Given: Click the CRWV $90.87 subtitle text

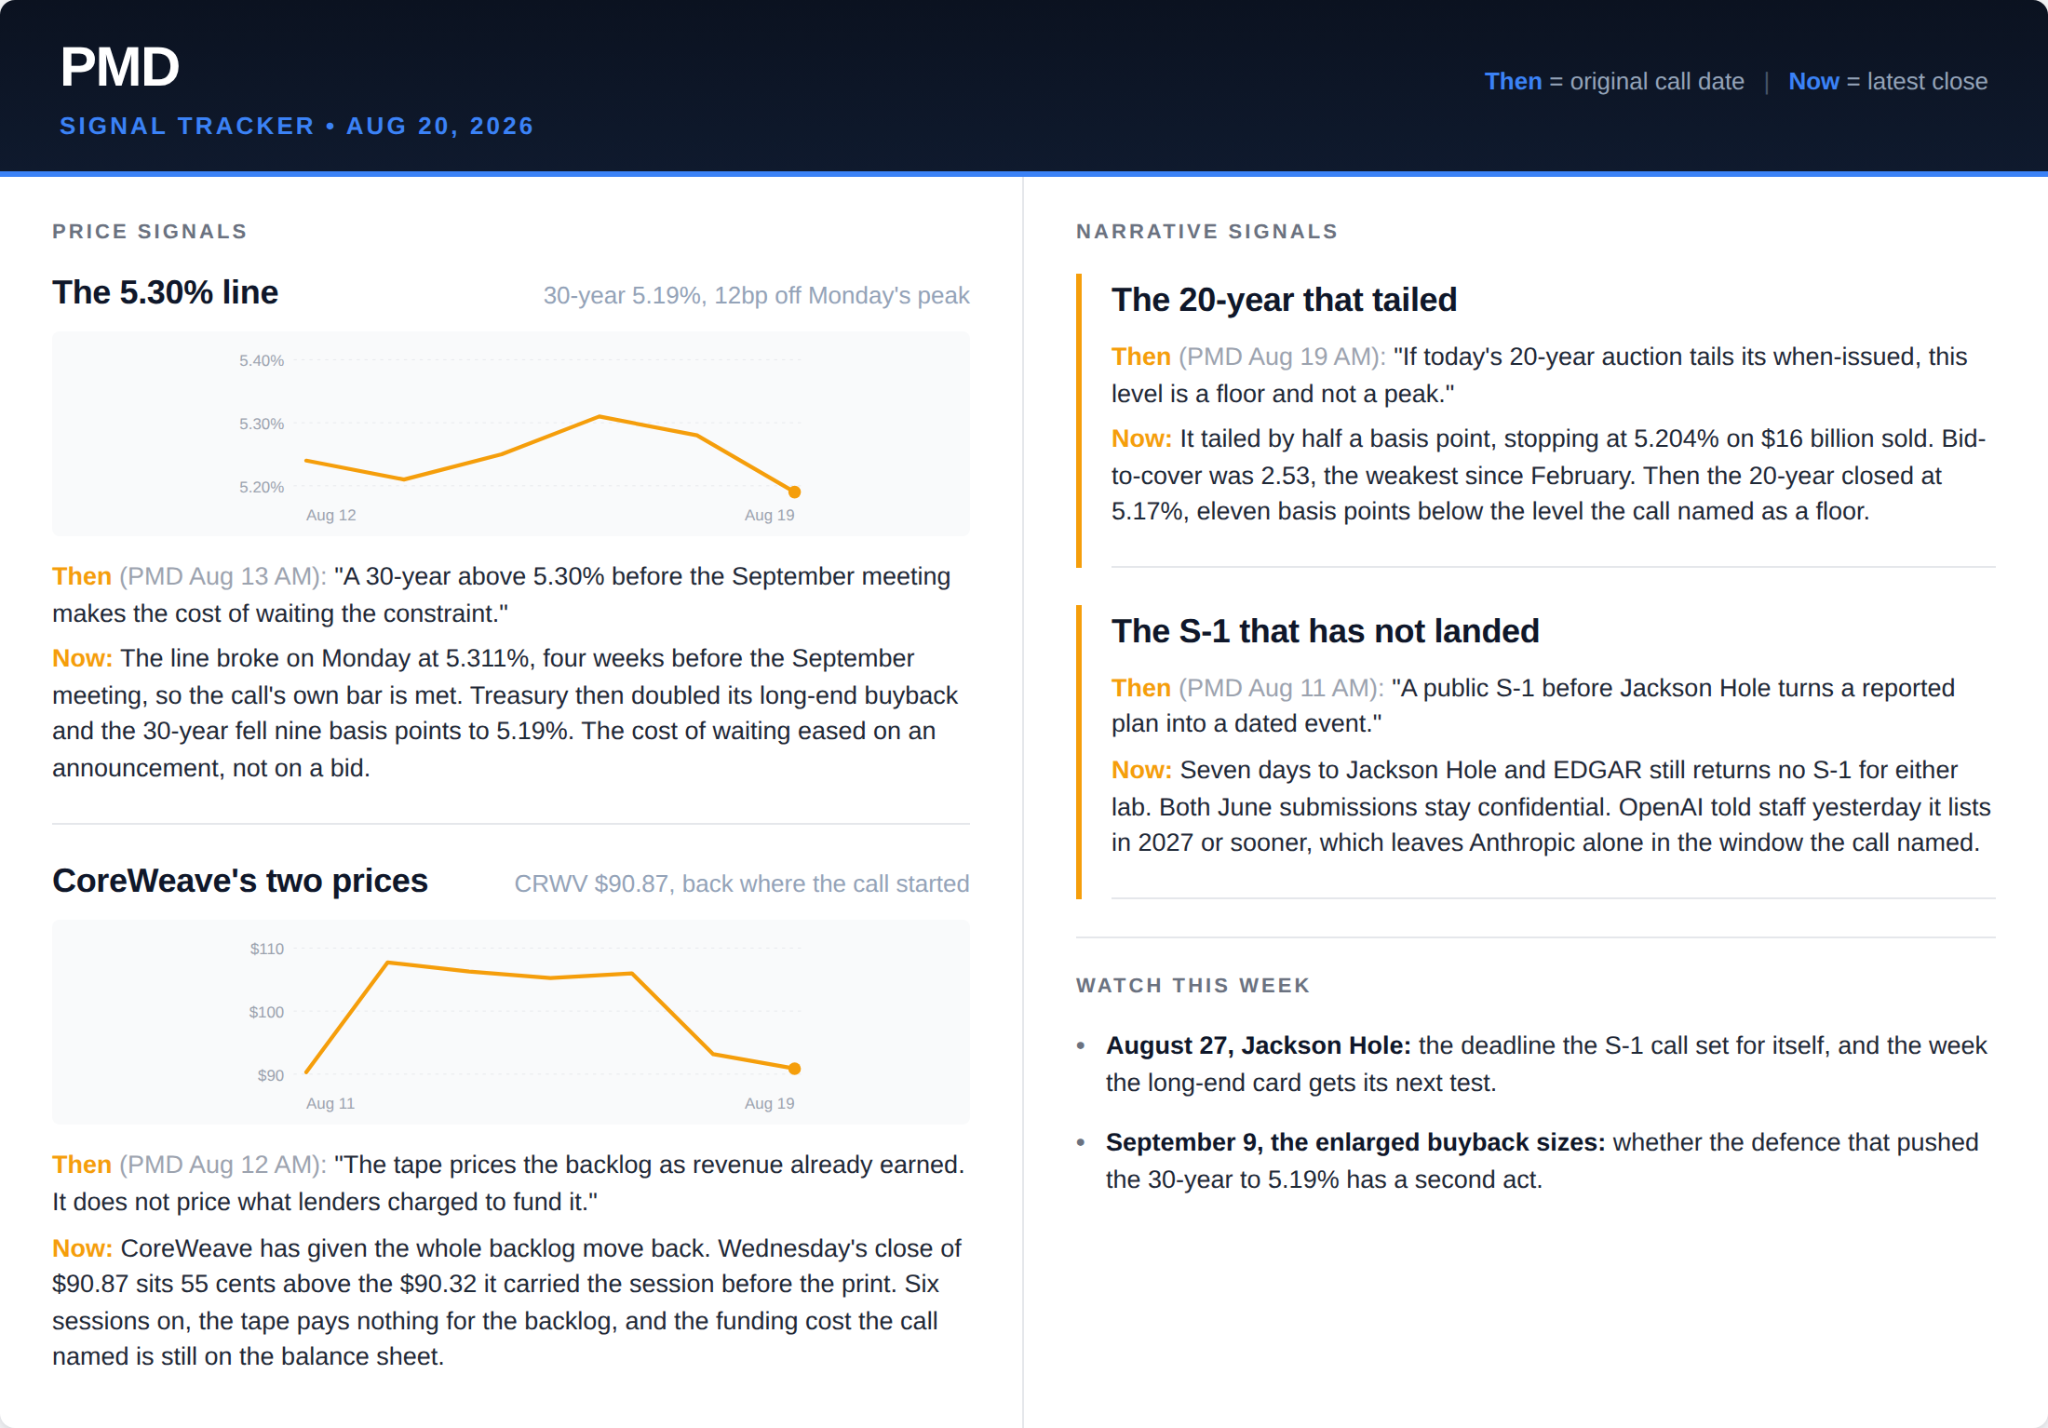Looking at the screenshot, I should pos(741,884).
